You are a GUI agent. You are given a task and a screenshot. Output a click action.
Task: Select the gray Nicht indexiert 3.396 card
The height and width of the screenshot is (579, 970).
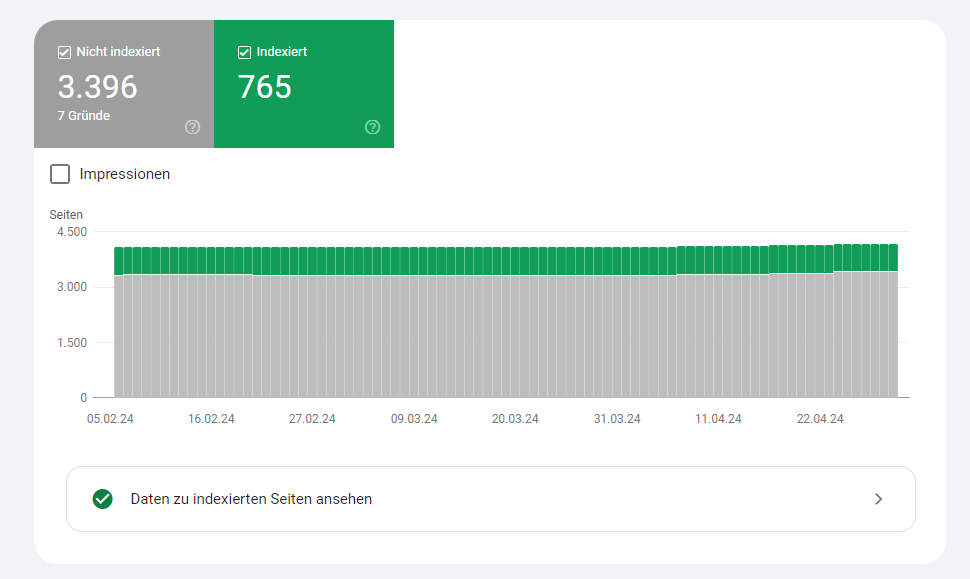click(124, 84)
